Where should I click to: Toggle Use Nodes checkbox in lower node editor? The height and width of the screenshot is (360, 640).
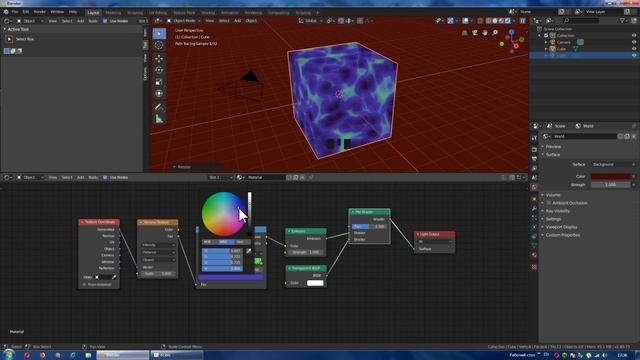click(105, 178)
